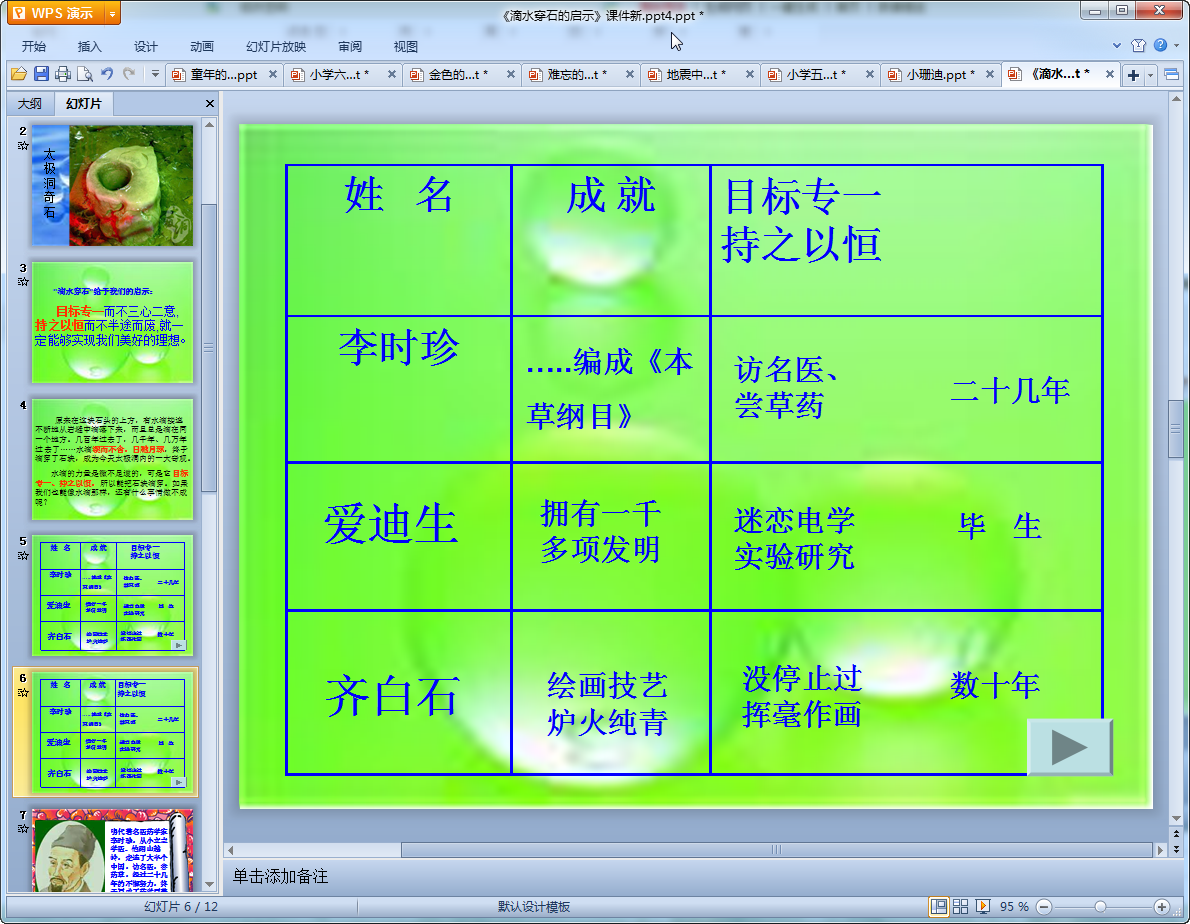Open the 幻灯片放映 ribbon tab
This screenshot has height=924, width=1190.
[x=275, y=46]
